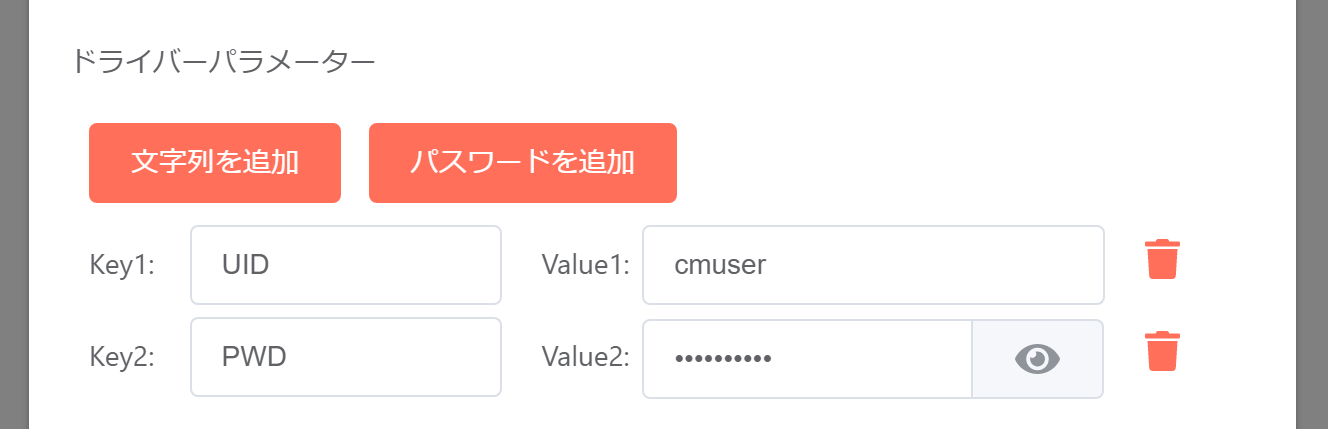Click the 文字列を追加 button
The width and height of the screenshot is (1328, 429).
tap(215, 163)
